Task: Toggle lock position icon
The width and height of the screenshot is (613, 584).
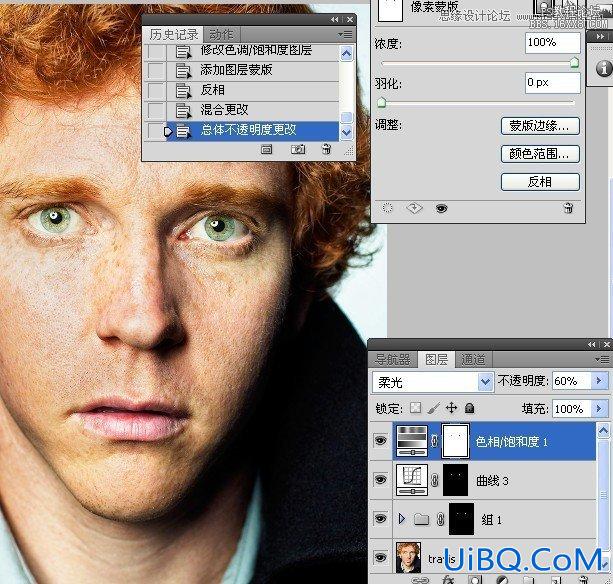Action: click(452, 408)
